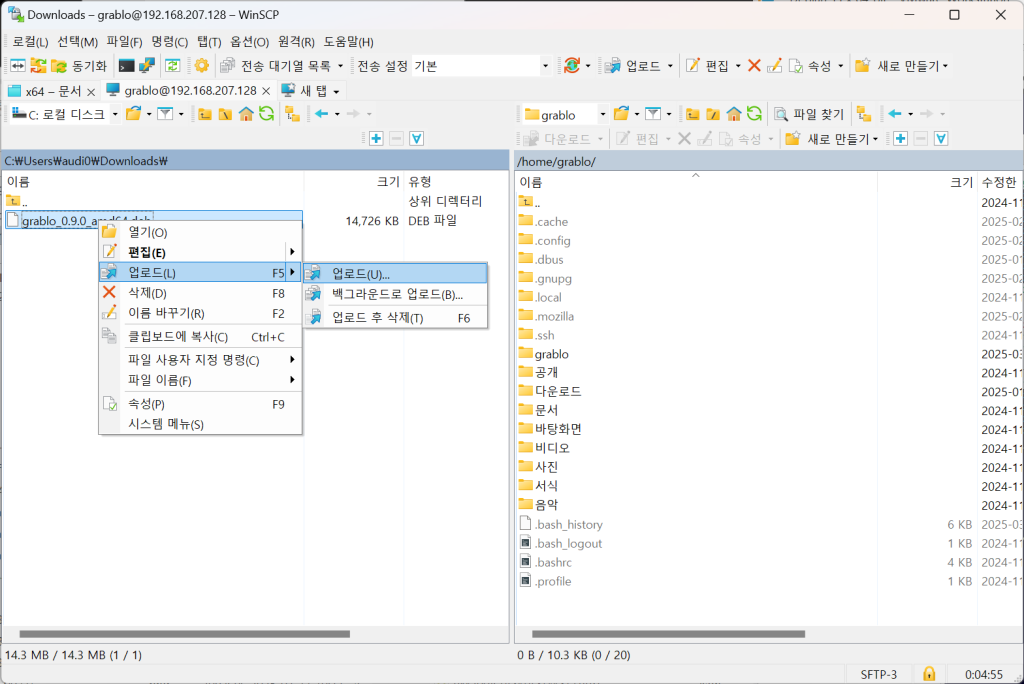Select 속성(P) in the context menu
This screenshot has width=1024, height=684.
click(x=200, y=404)
